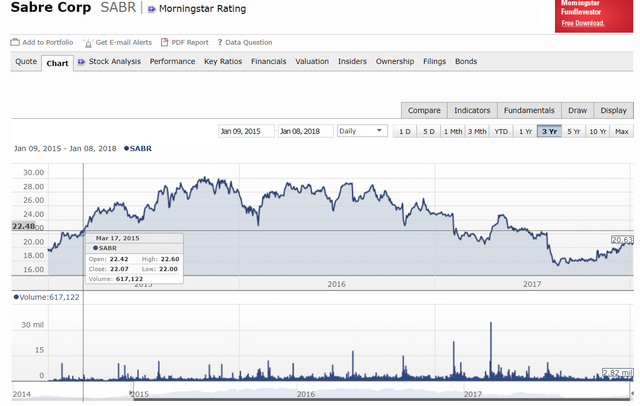Screen dimensions: 640x406
Task: Click the end date field Jan 08, 2018
Action: click(305, 131)
